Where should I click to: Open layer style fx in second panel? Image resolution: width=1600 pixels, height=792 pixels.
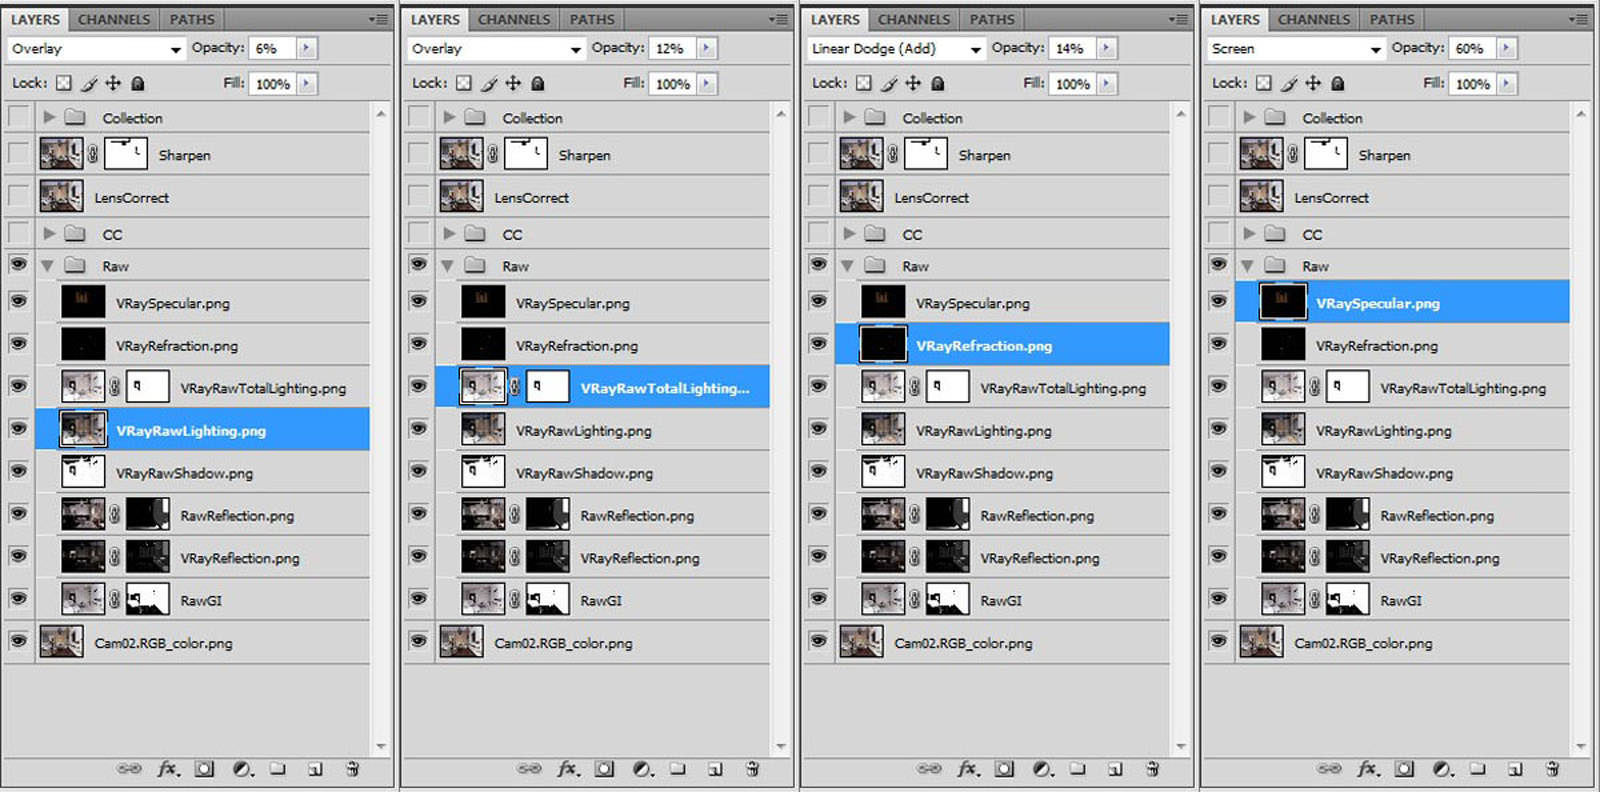(x=568, y=769)
